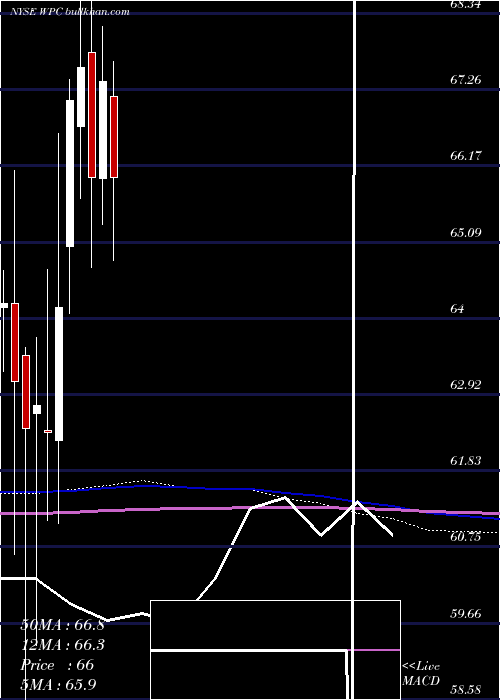Click the 64 price axis label
The height and width of the screenshot is (700, 500).
pos(457,308)
